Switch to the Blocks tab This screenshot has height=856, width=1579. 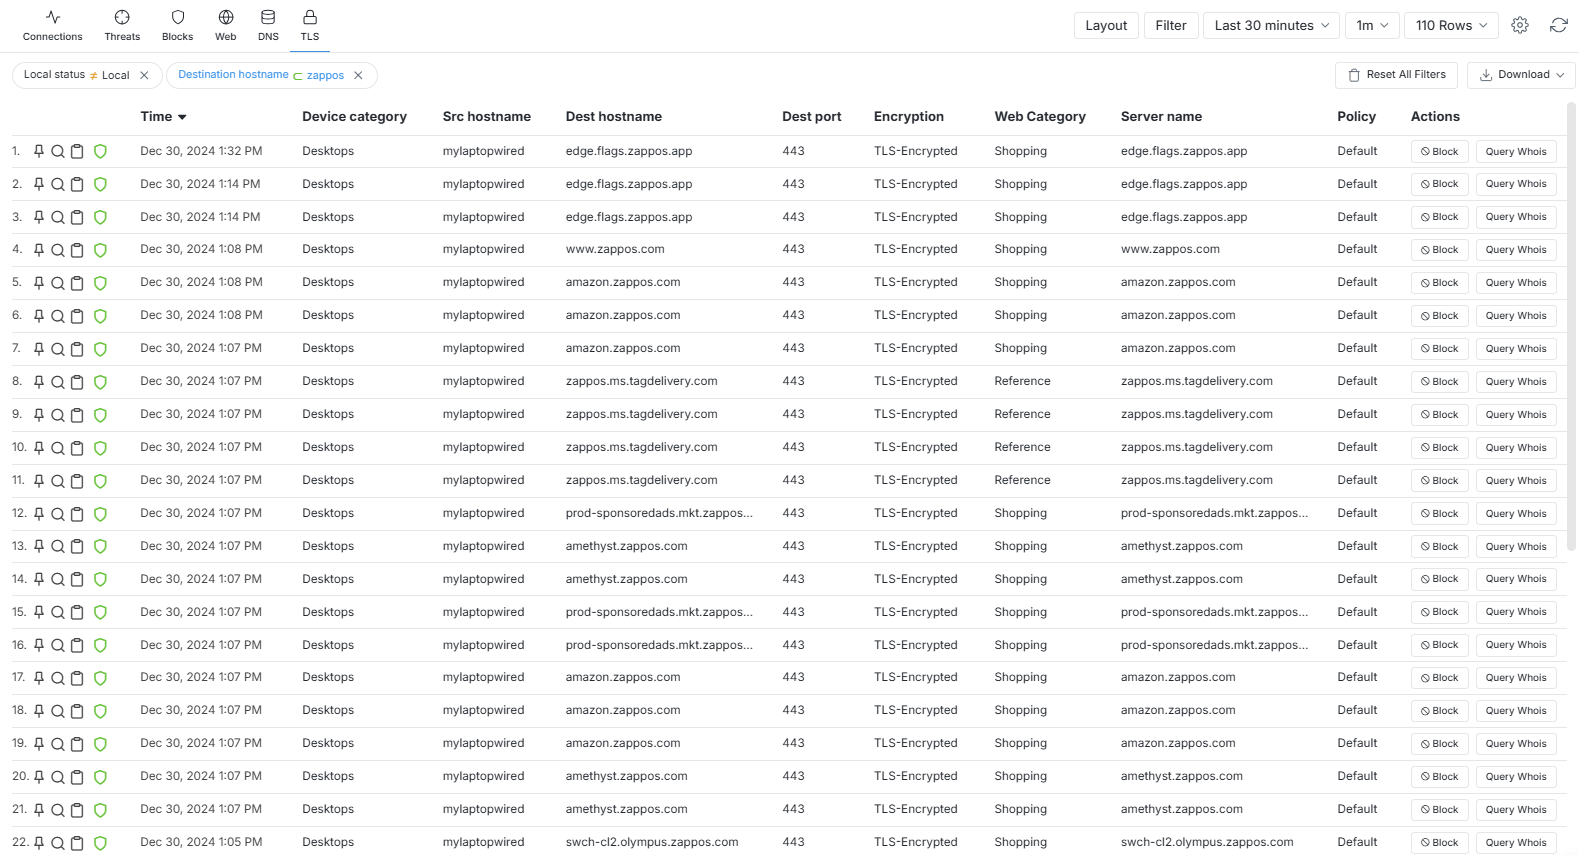pos(178,26)
